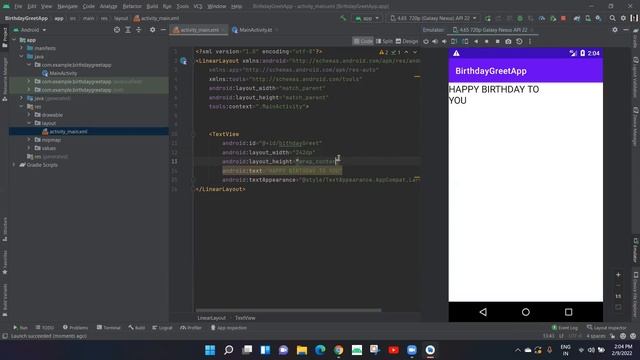Screen dimensions: 640x360
Task: Click the editor horizontal scrollbar
Action: [288, 310]
